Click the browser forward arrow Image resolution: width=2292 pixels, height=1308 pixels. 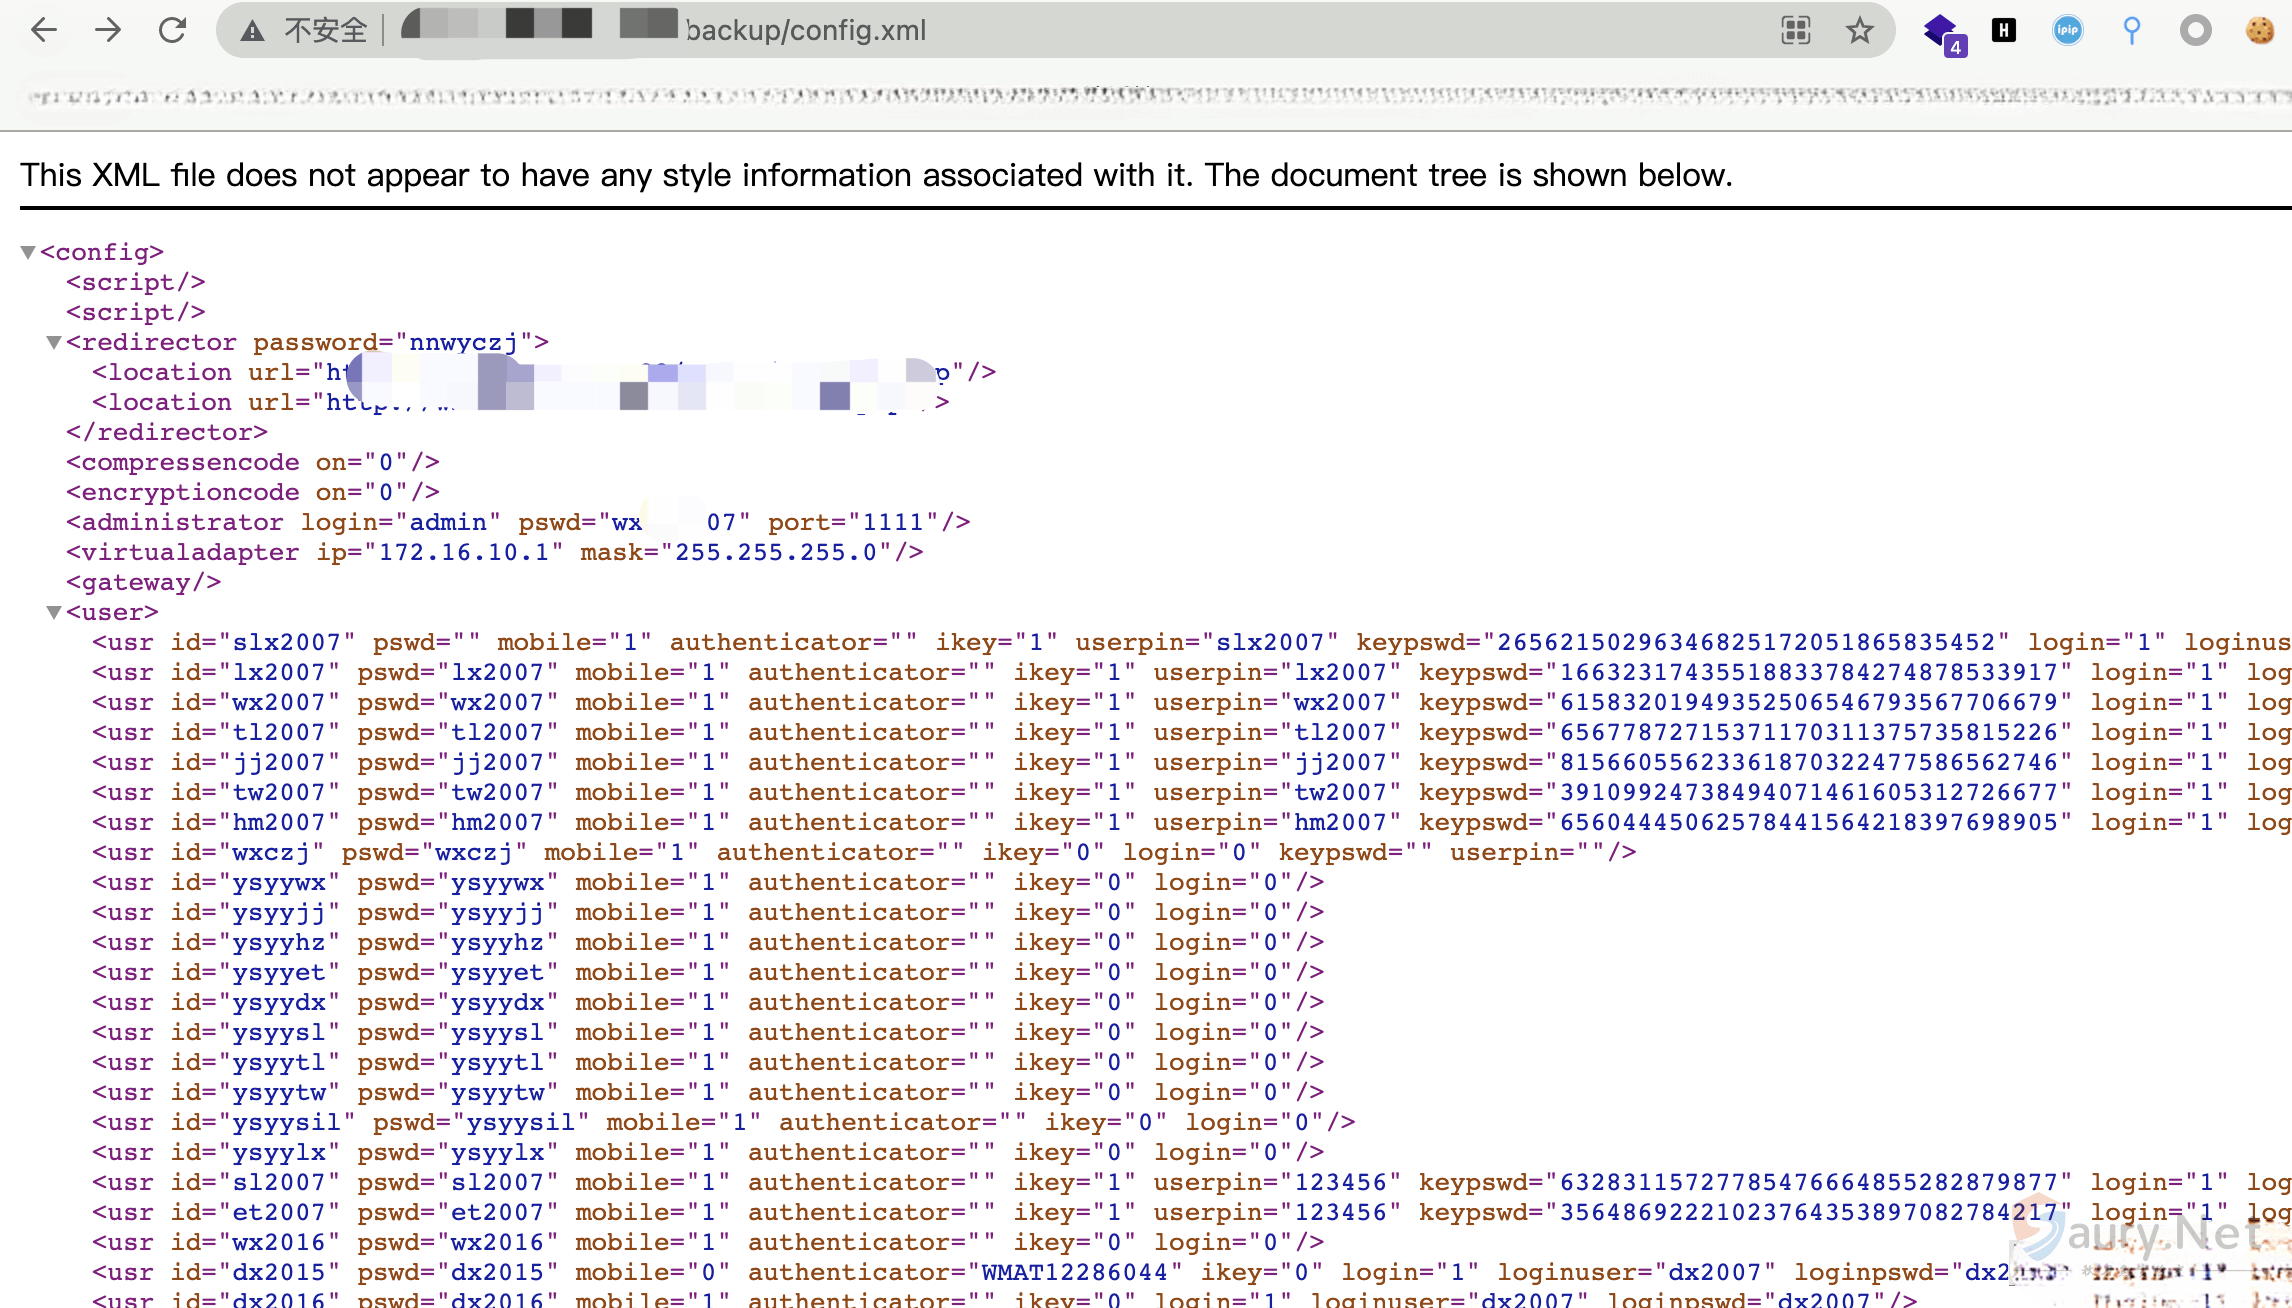click(108, 30)
